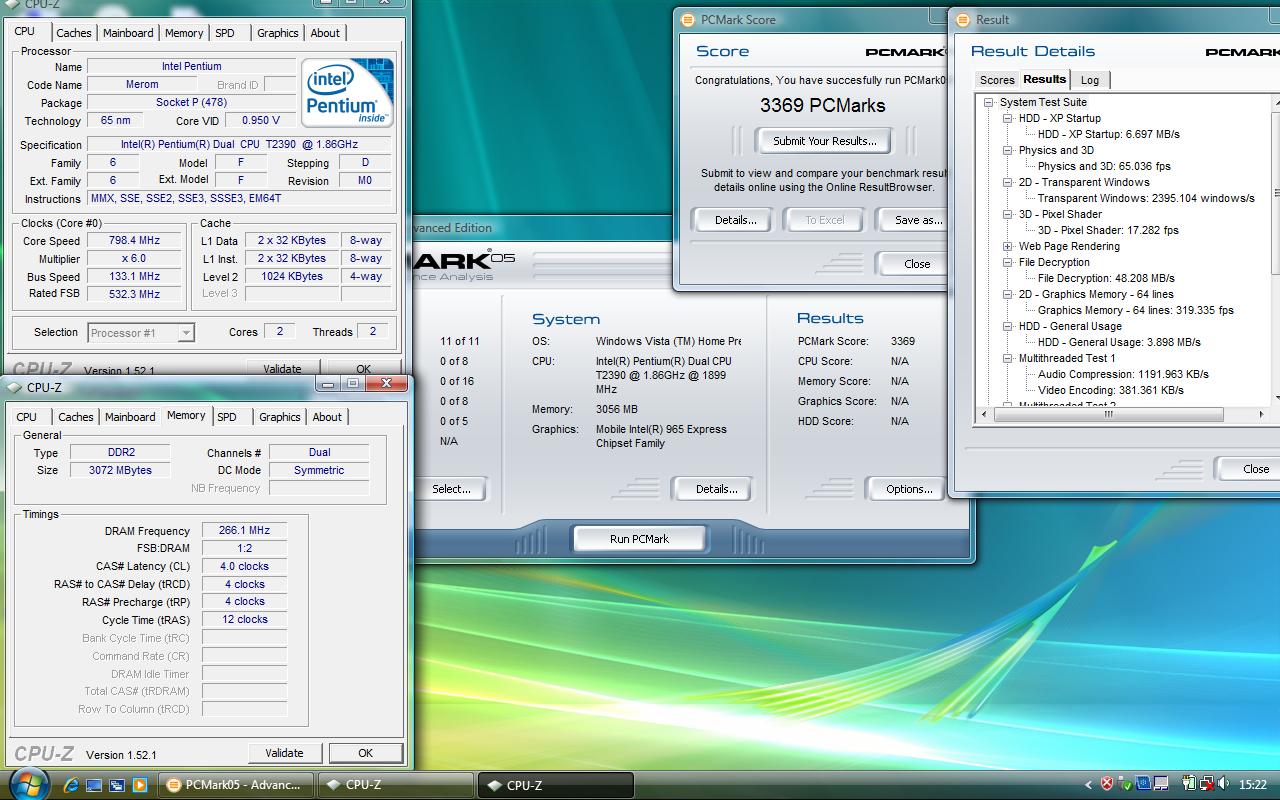Viewport: 1280px width, 800px height.
Task: Click the Run PCMark button
Action: (x=639, y=539)
